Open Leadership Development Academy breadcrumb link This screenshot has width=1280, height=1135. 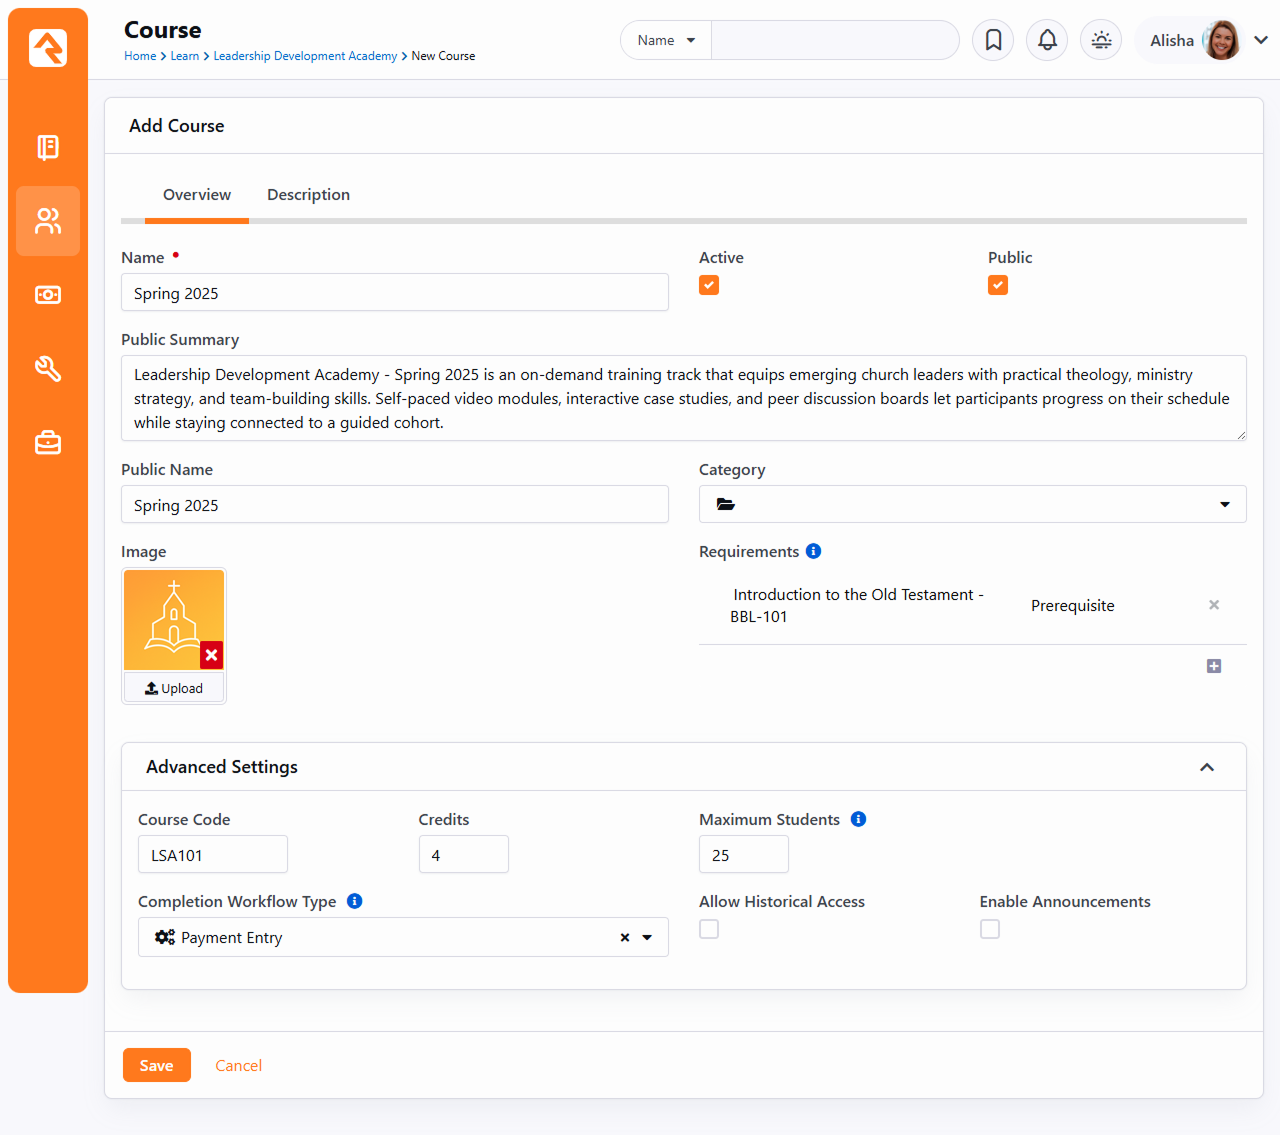pos(305,56)
